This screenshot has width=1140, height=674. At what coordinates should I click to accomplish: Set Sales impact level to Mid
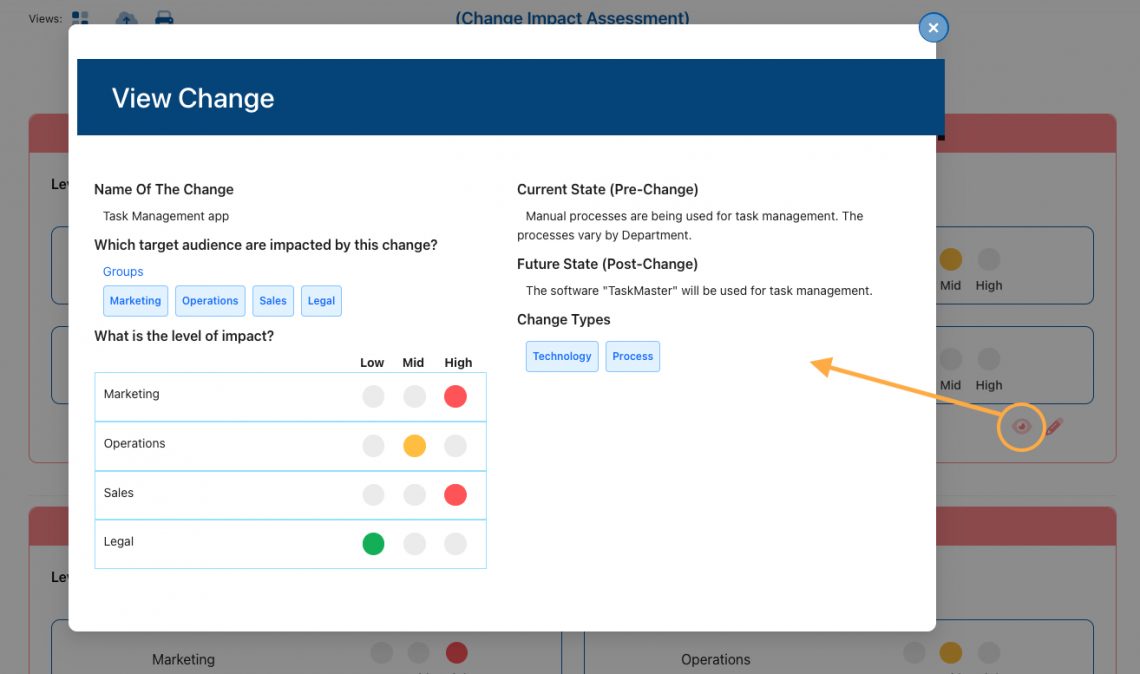pyautogui.click(x=414, y=494)
